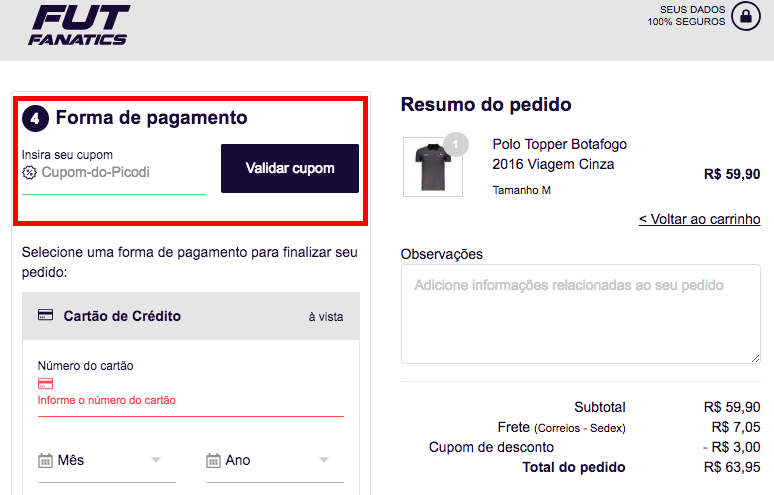
Task: Focus the coupon code input field
Action: pyautogui.click(x=120, y=172)
